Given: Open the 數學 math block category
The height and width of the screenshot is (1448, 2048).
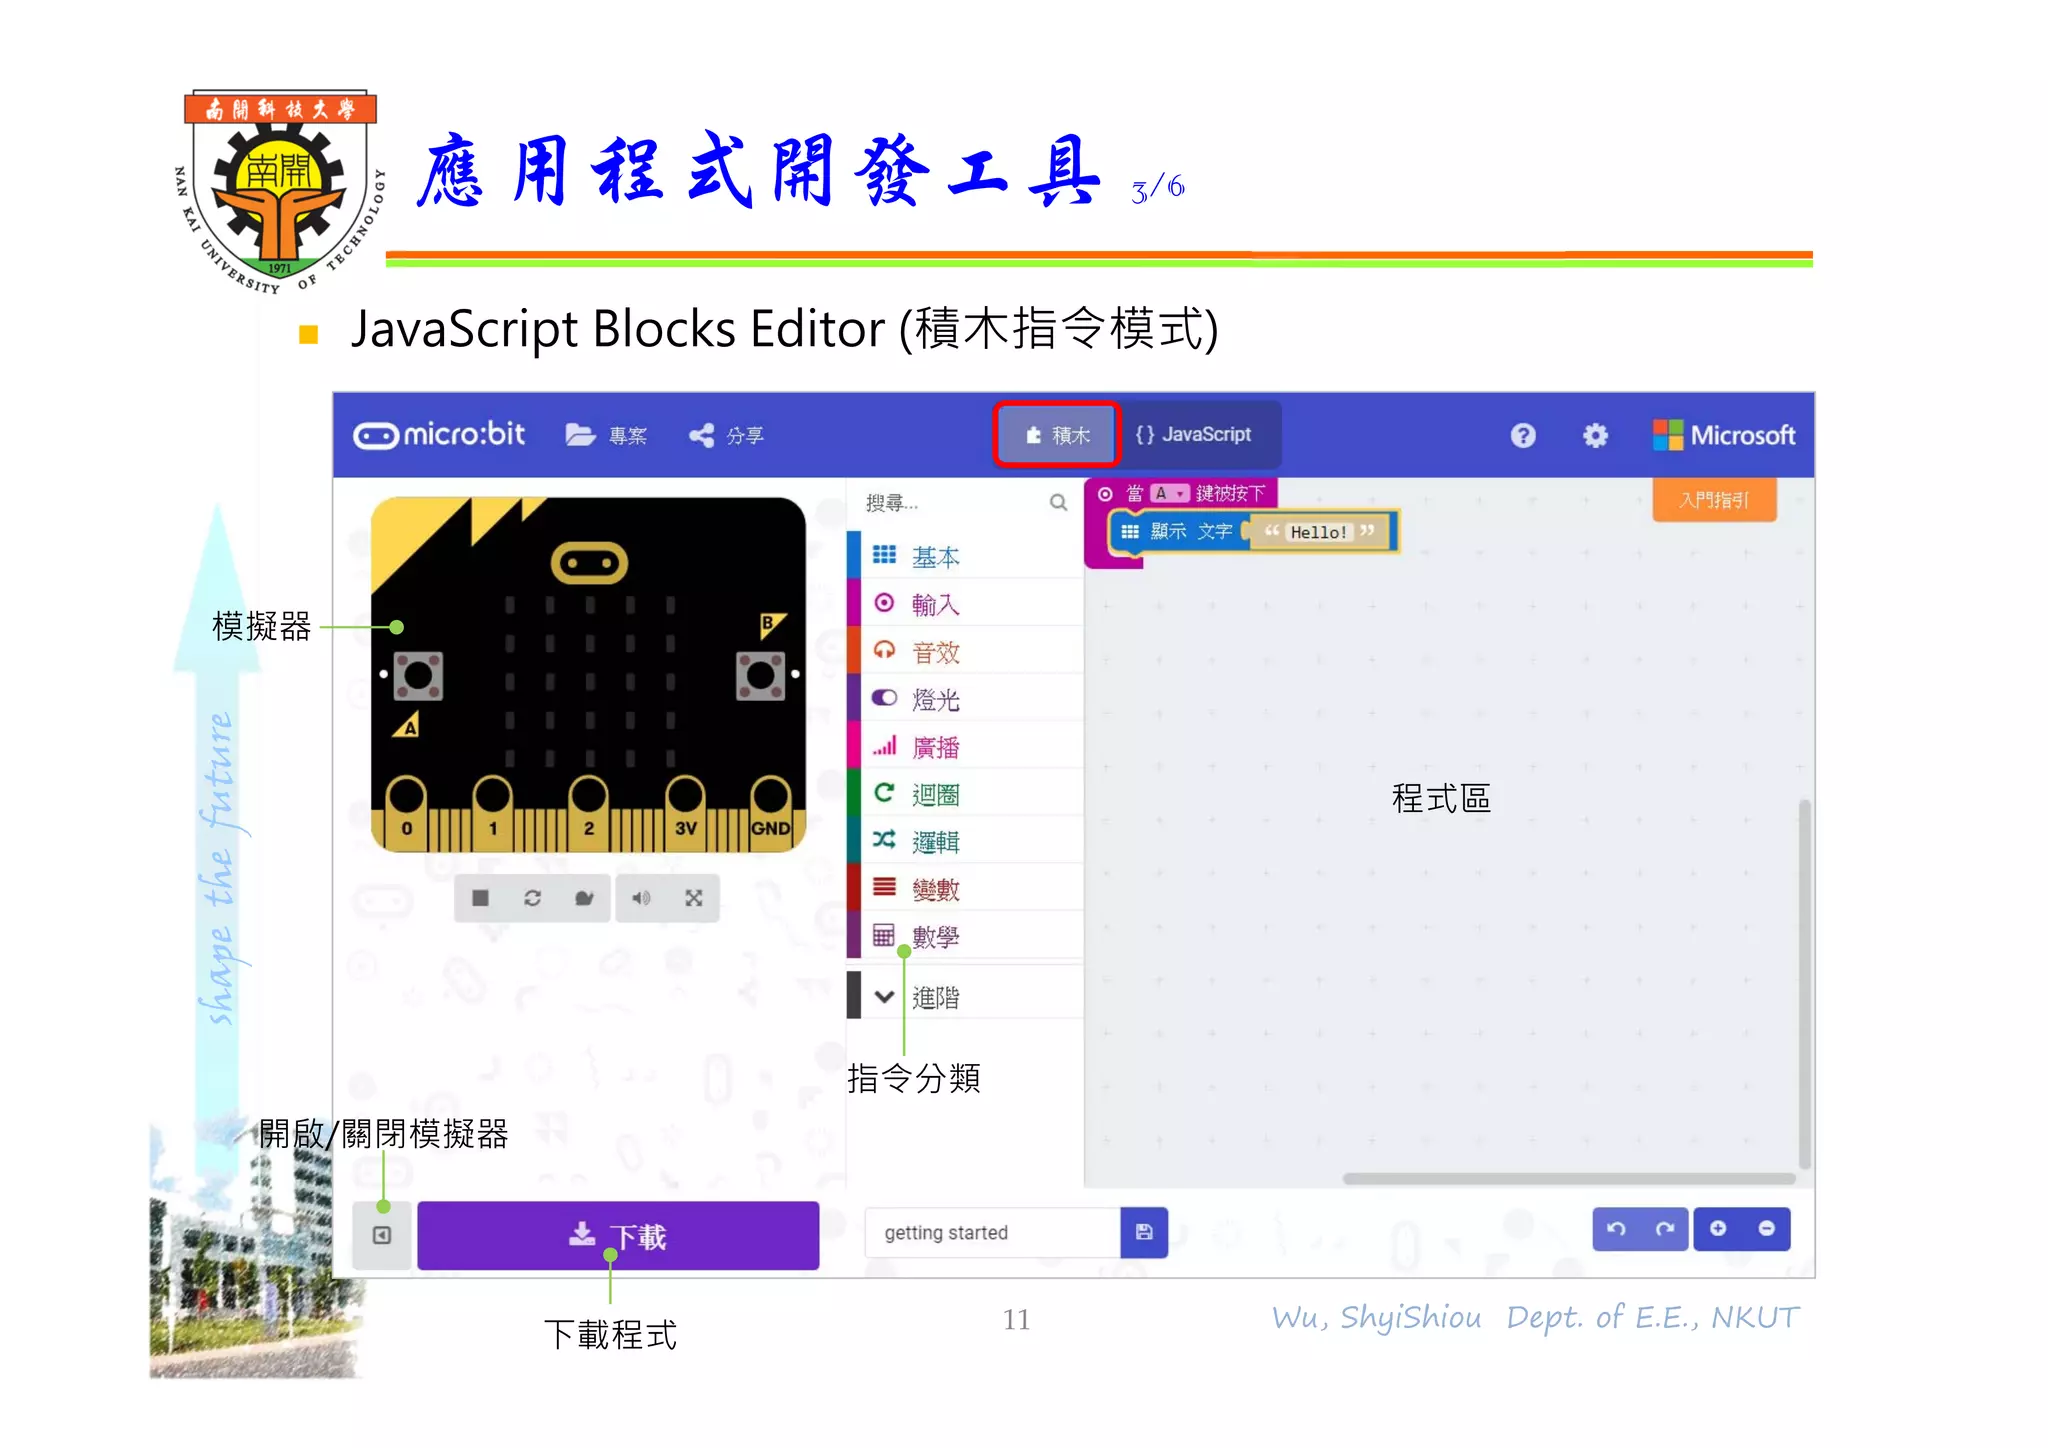Looking at the screenshot, I should 965,936.
